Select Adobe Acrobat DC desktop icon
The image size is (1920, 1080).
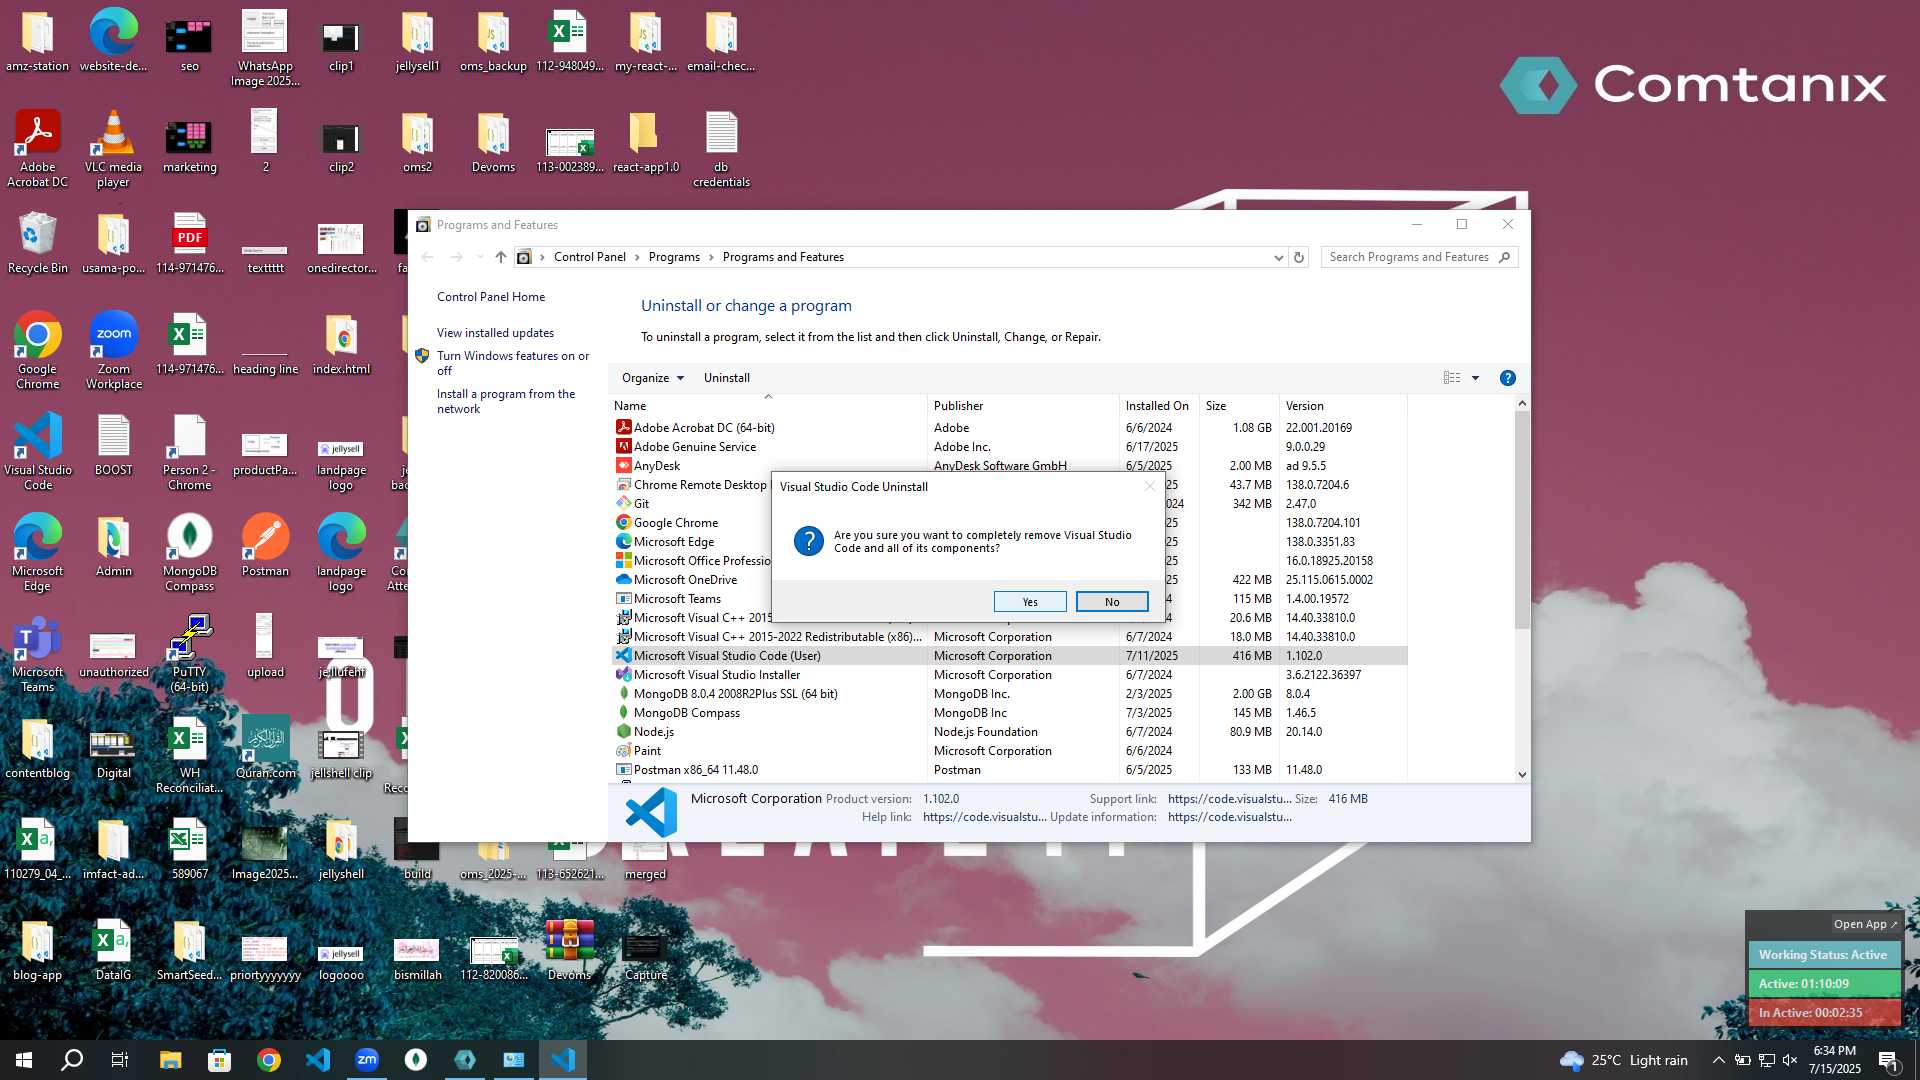pos(37,149)
